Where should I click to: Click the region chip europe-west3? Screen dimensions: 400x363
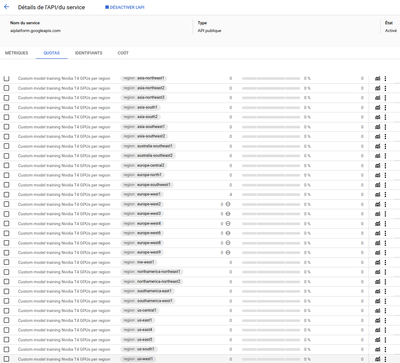click(x=142, y=214)
